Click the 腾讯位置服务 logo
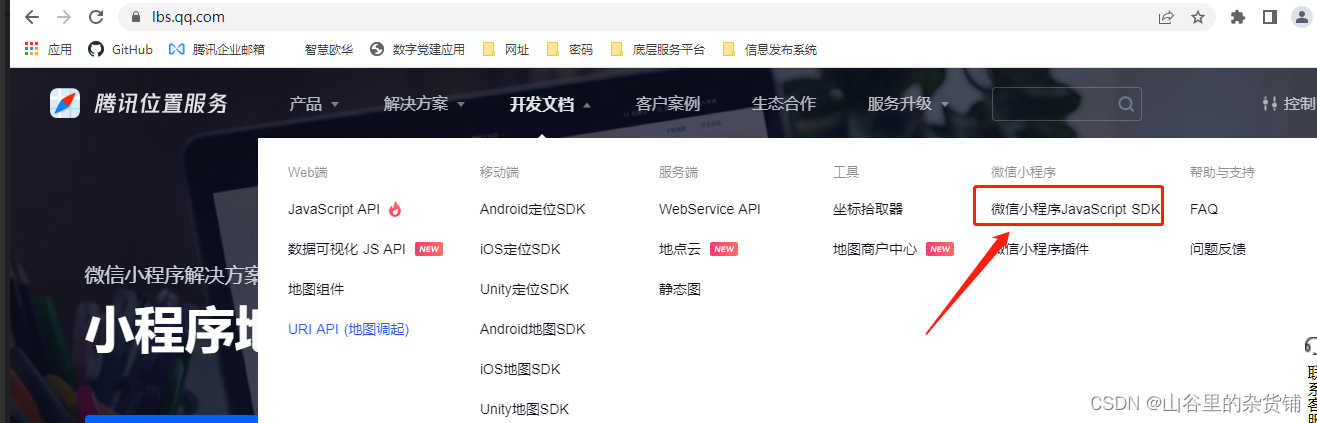This screenshot has height=423, width=1317. coord(139,103)
